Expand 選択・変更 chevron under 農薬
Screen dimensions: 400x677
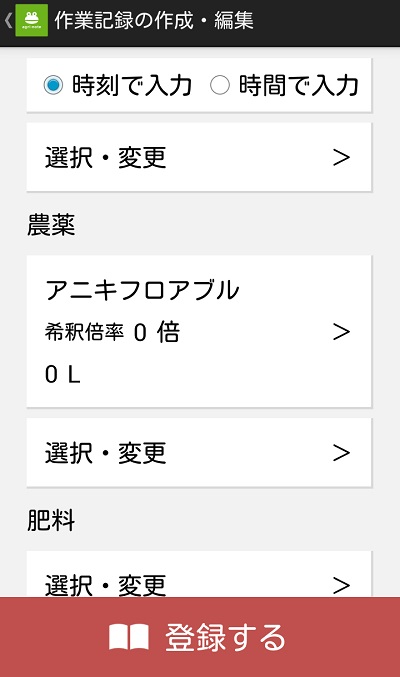[x=341, y=452]
